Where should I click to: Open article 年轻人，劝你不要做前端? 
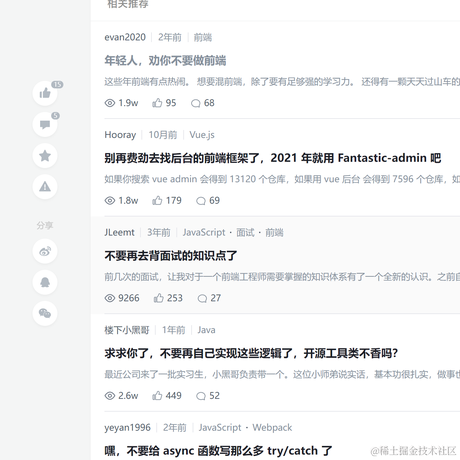point(165,61)
